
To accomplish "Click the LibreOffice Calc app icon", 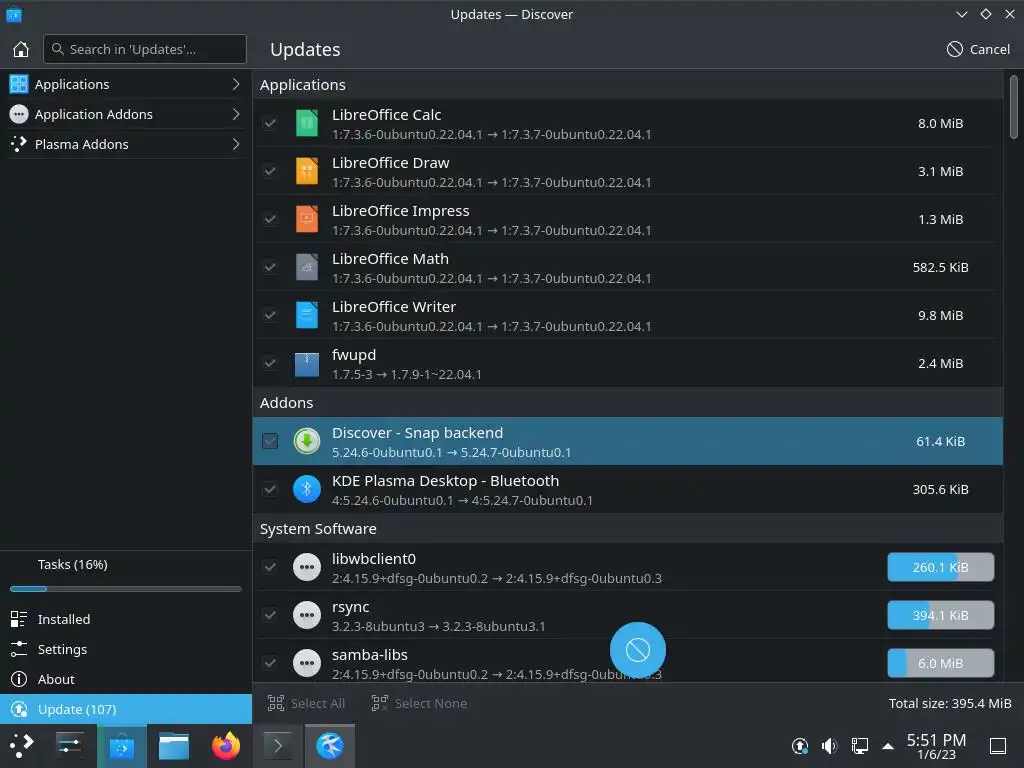I will pos(306,123).
